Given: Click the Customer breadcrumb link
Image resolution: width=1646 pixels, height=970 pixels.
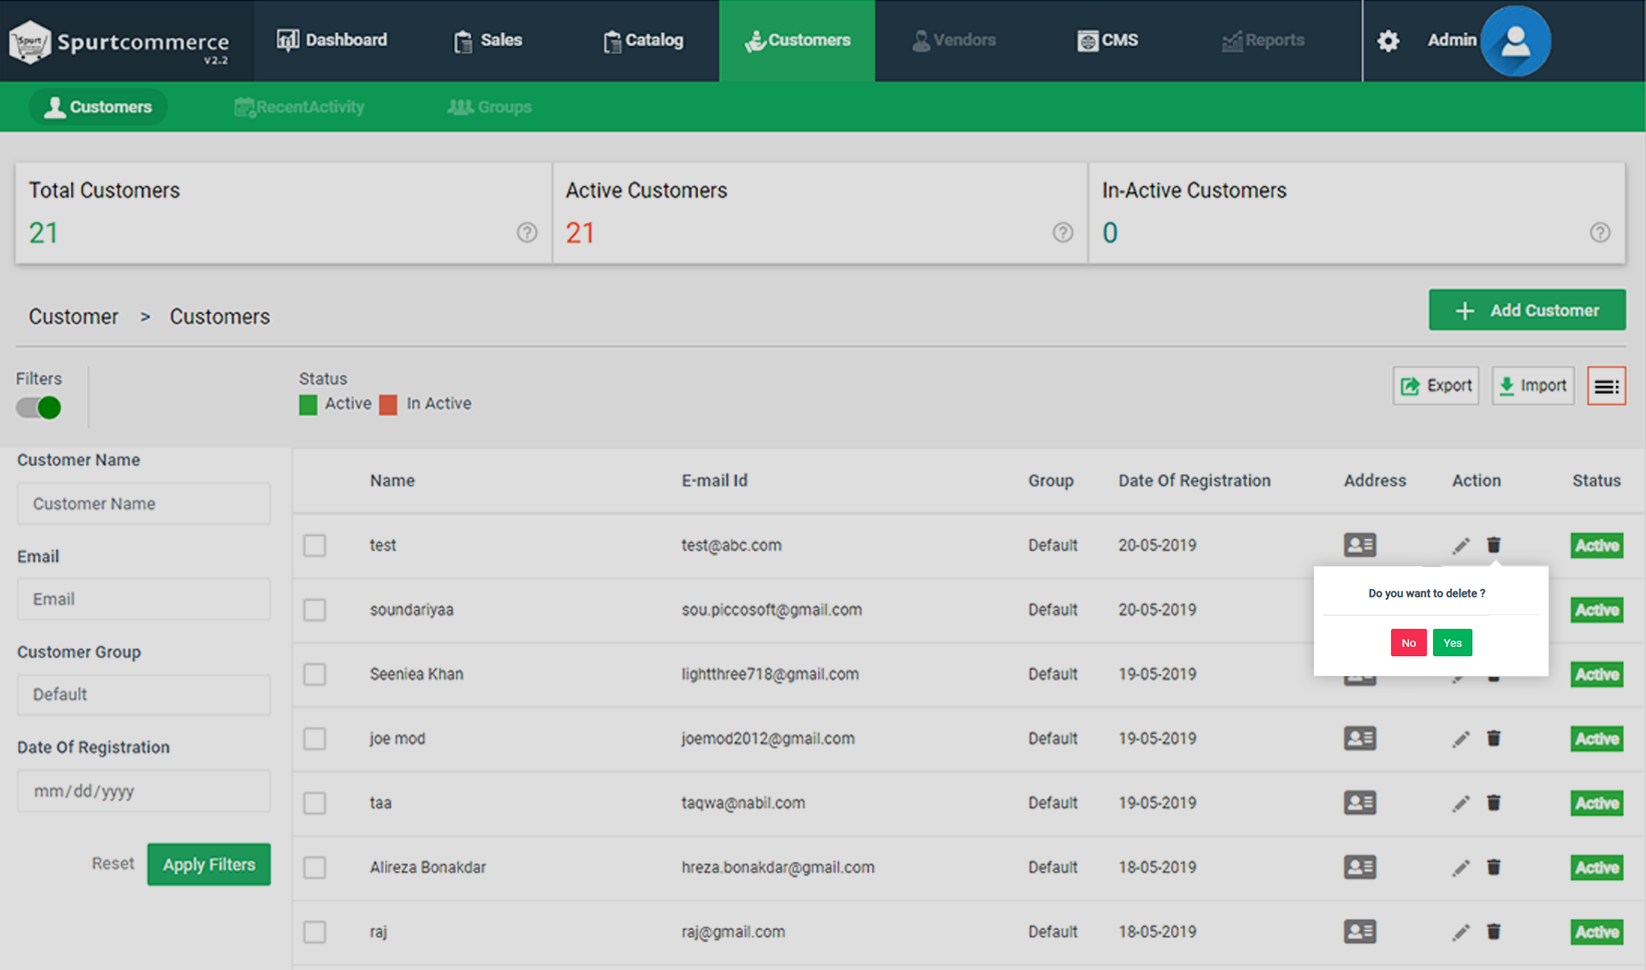Looking at the screenshot, I should [73, 317].
